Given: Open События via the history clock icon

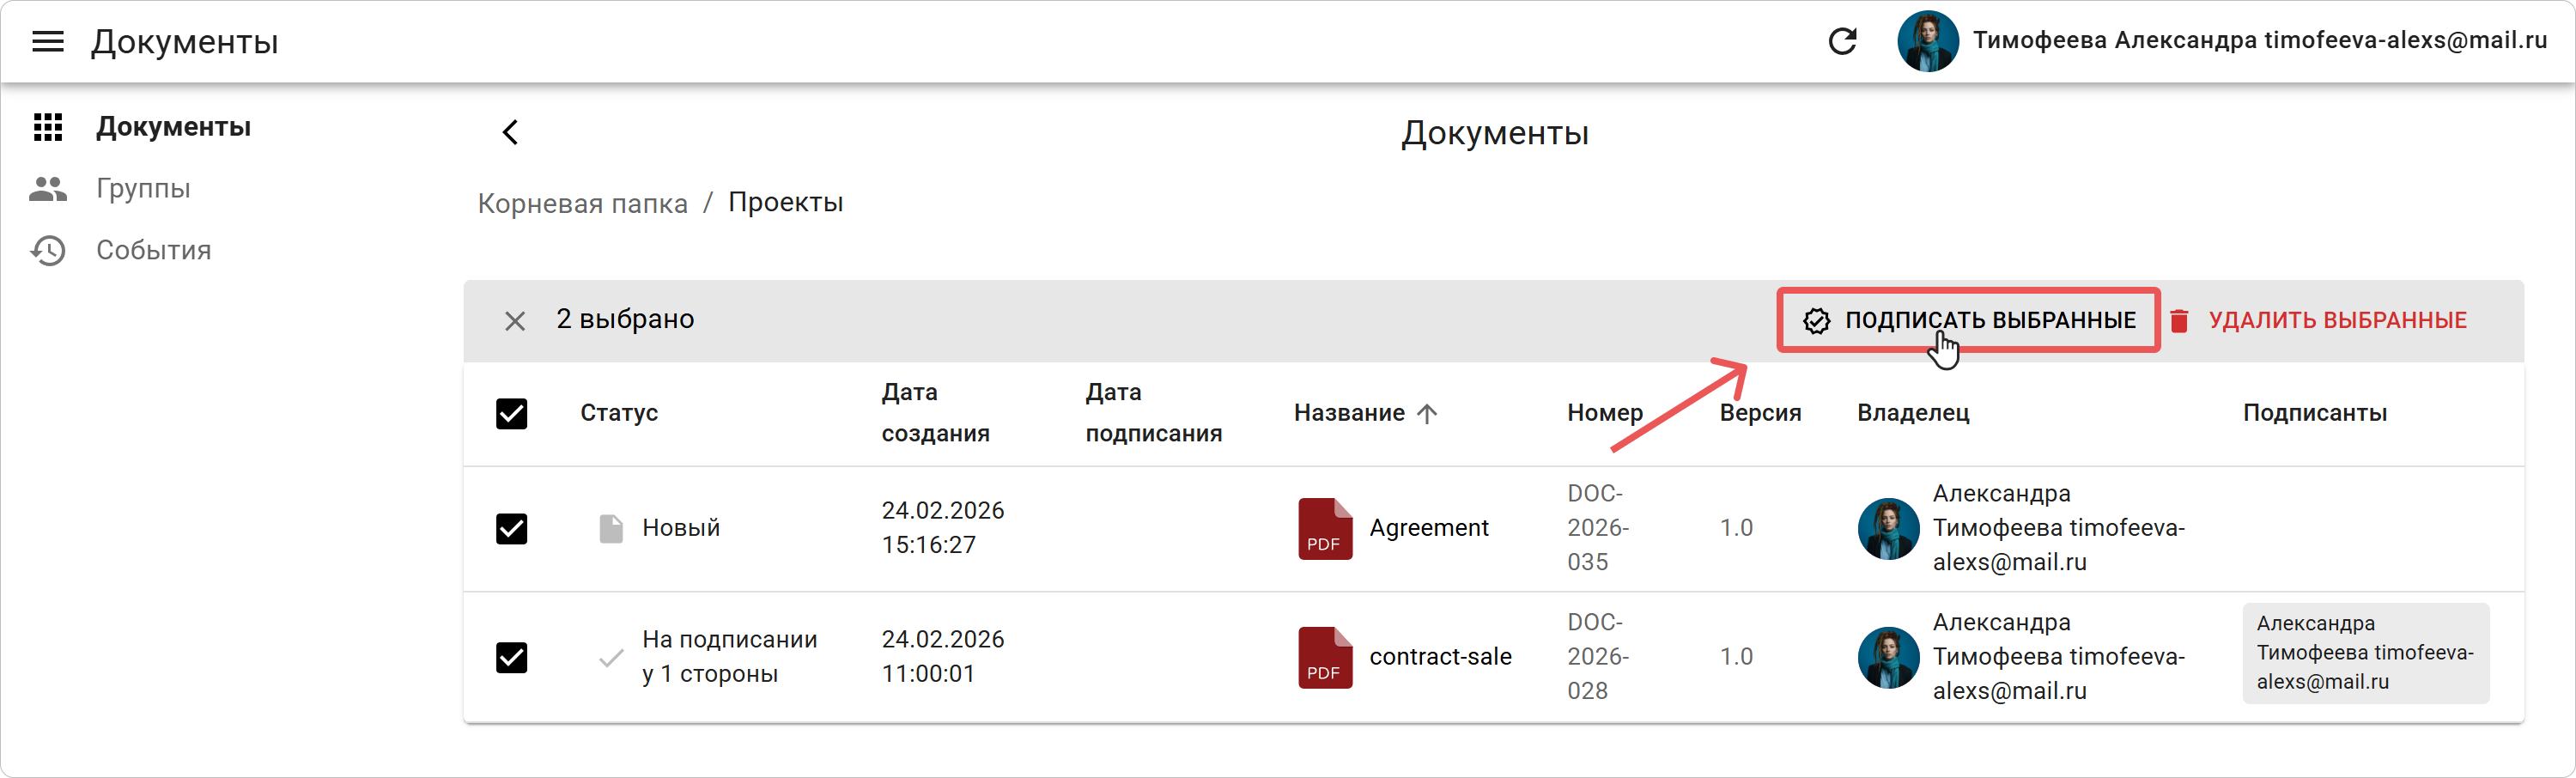Looking at the screenshot, I should (x=47, y=250).
